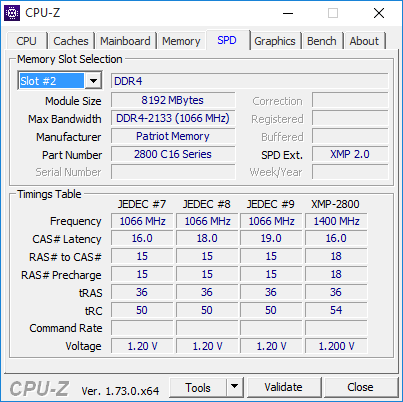Click the Validate button
Image resolution: width=403 pixels, height=402 pixels.
[x=284, y=387]
